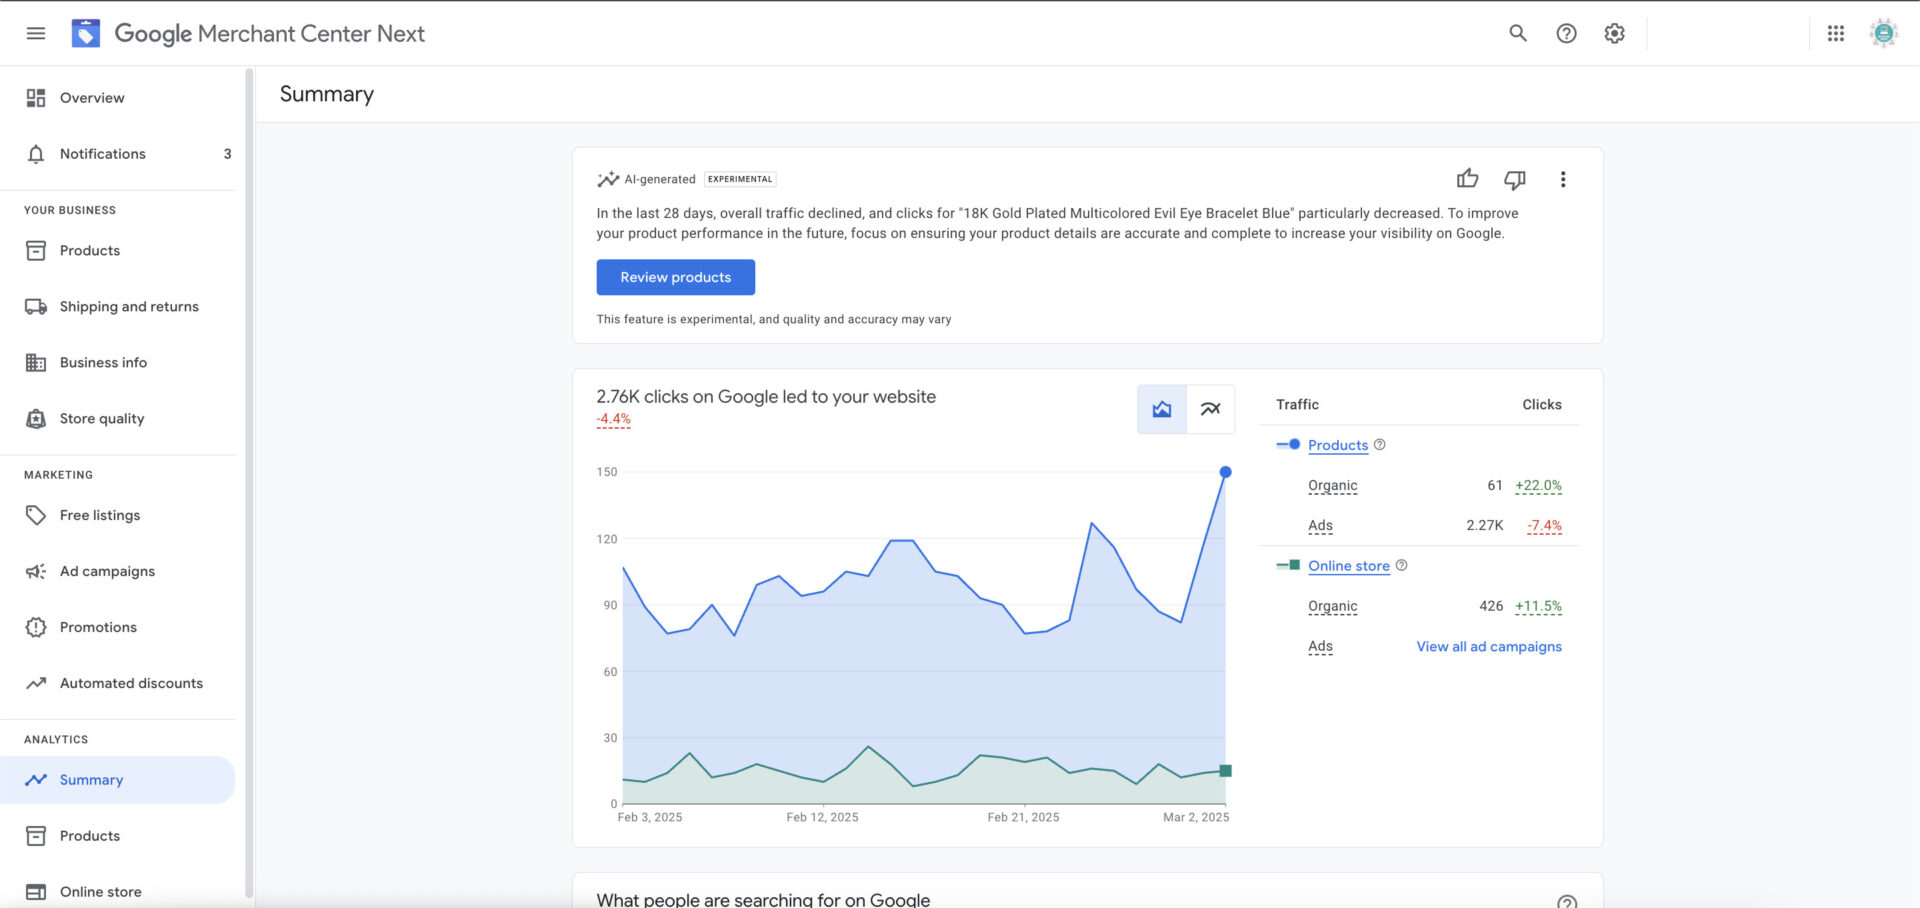1920x908 pixels.
Task: Click the -7.4% ads change value
Action: click(x=1544, y=525)
